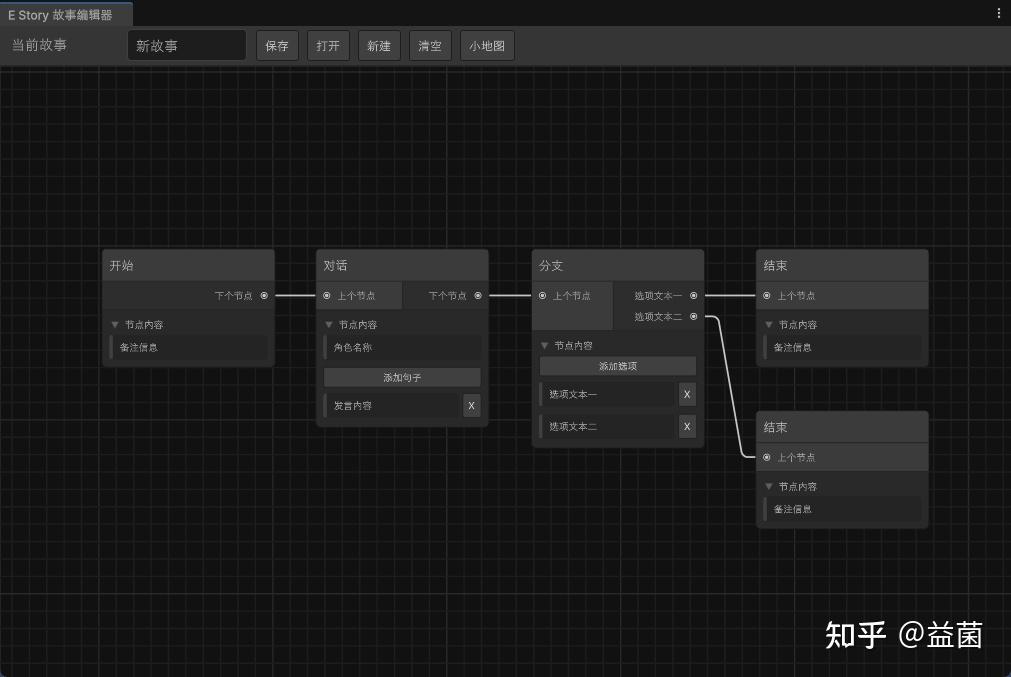This screenshot has height=677, width=1011.
Task: Click the 新故事 story name field
Action: [186, 44]
